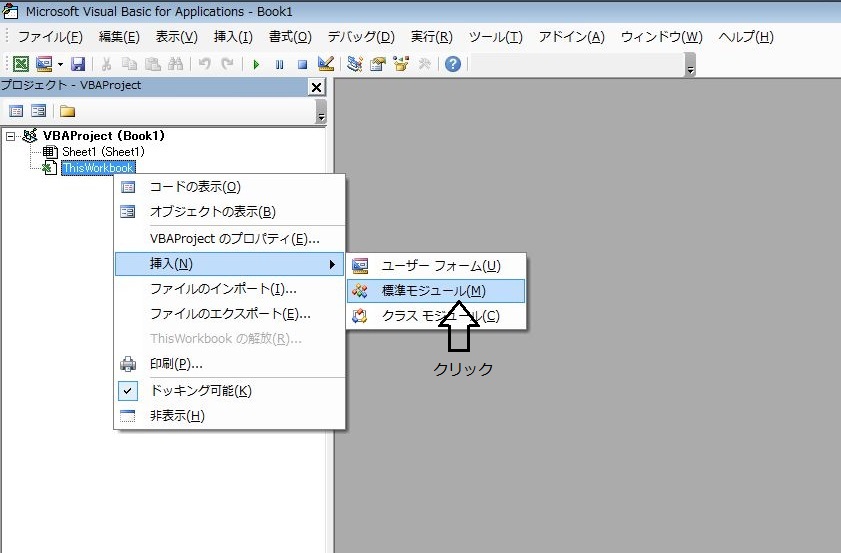This screenshot has width=841, height=553.
Task: Open the 表示(V) menu
Action: 176,36
